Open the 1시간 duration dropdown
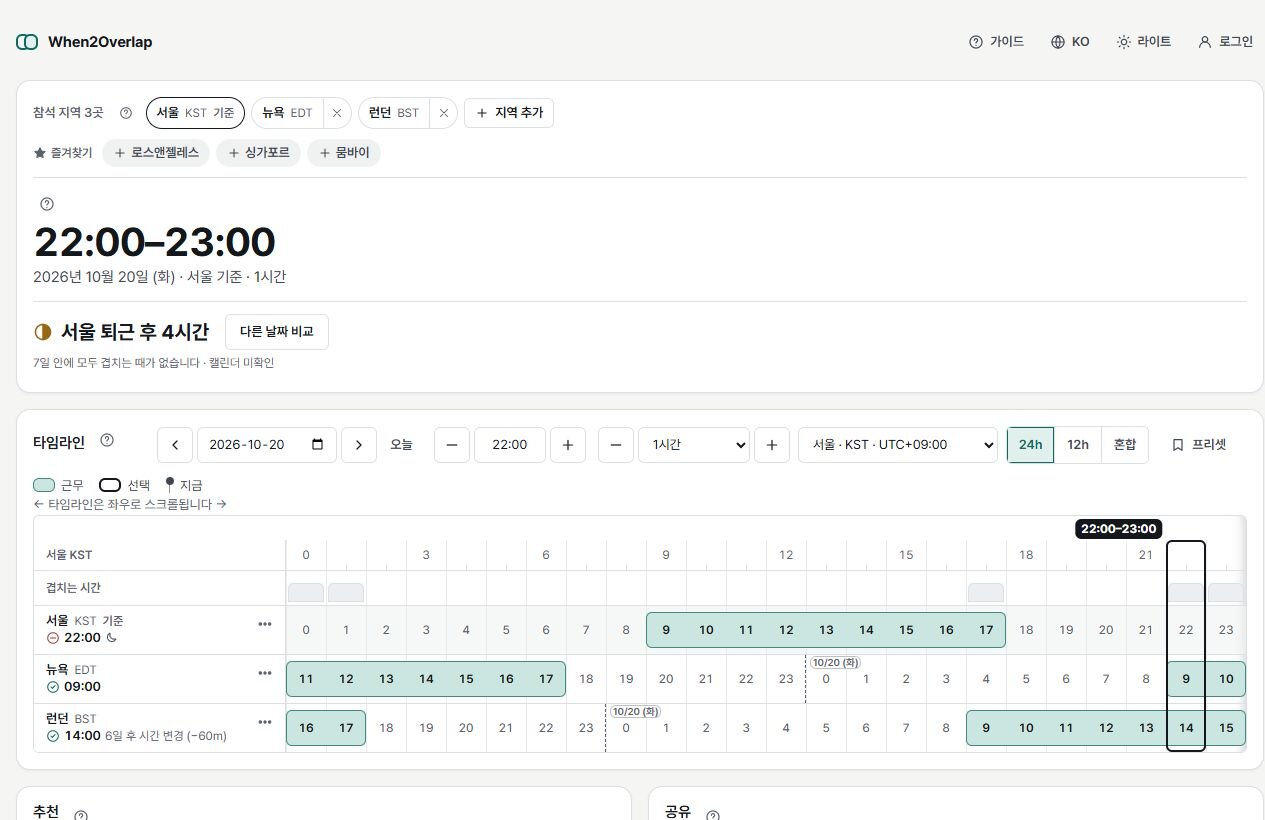This screenshot has height=820, width=1265. [x=694, y=445]
